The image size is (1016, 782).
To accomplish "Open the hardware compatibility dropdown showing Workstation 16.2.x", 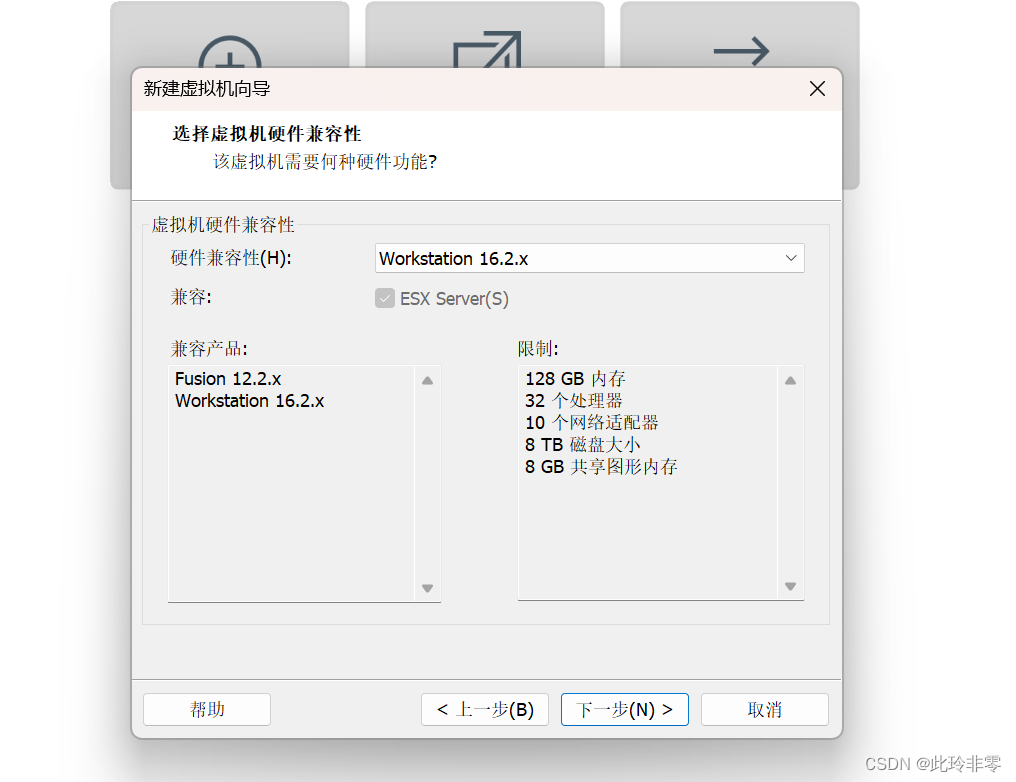I will [589, 259].
